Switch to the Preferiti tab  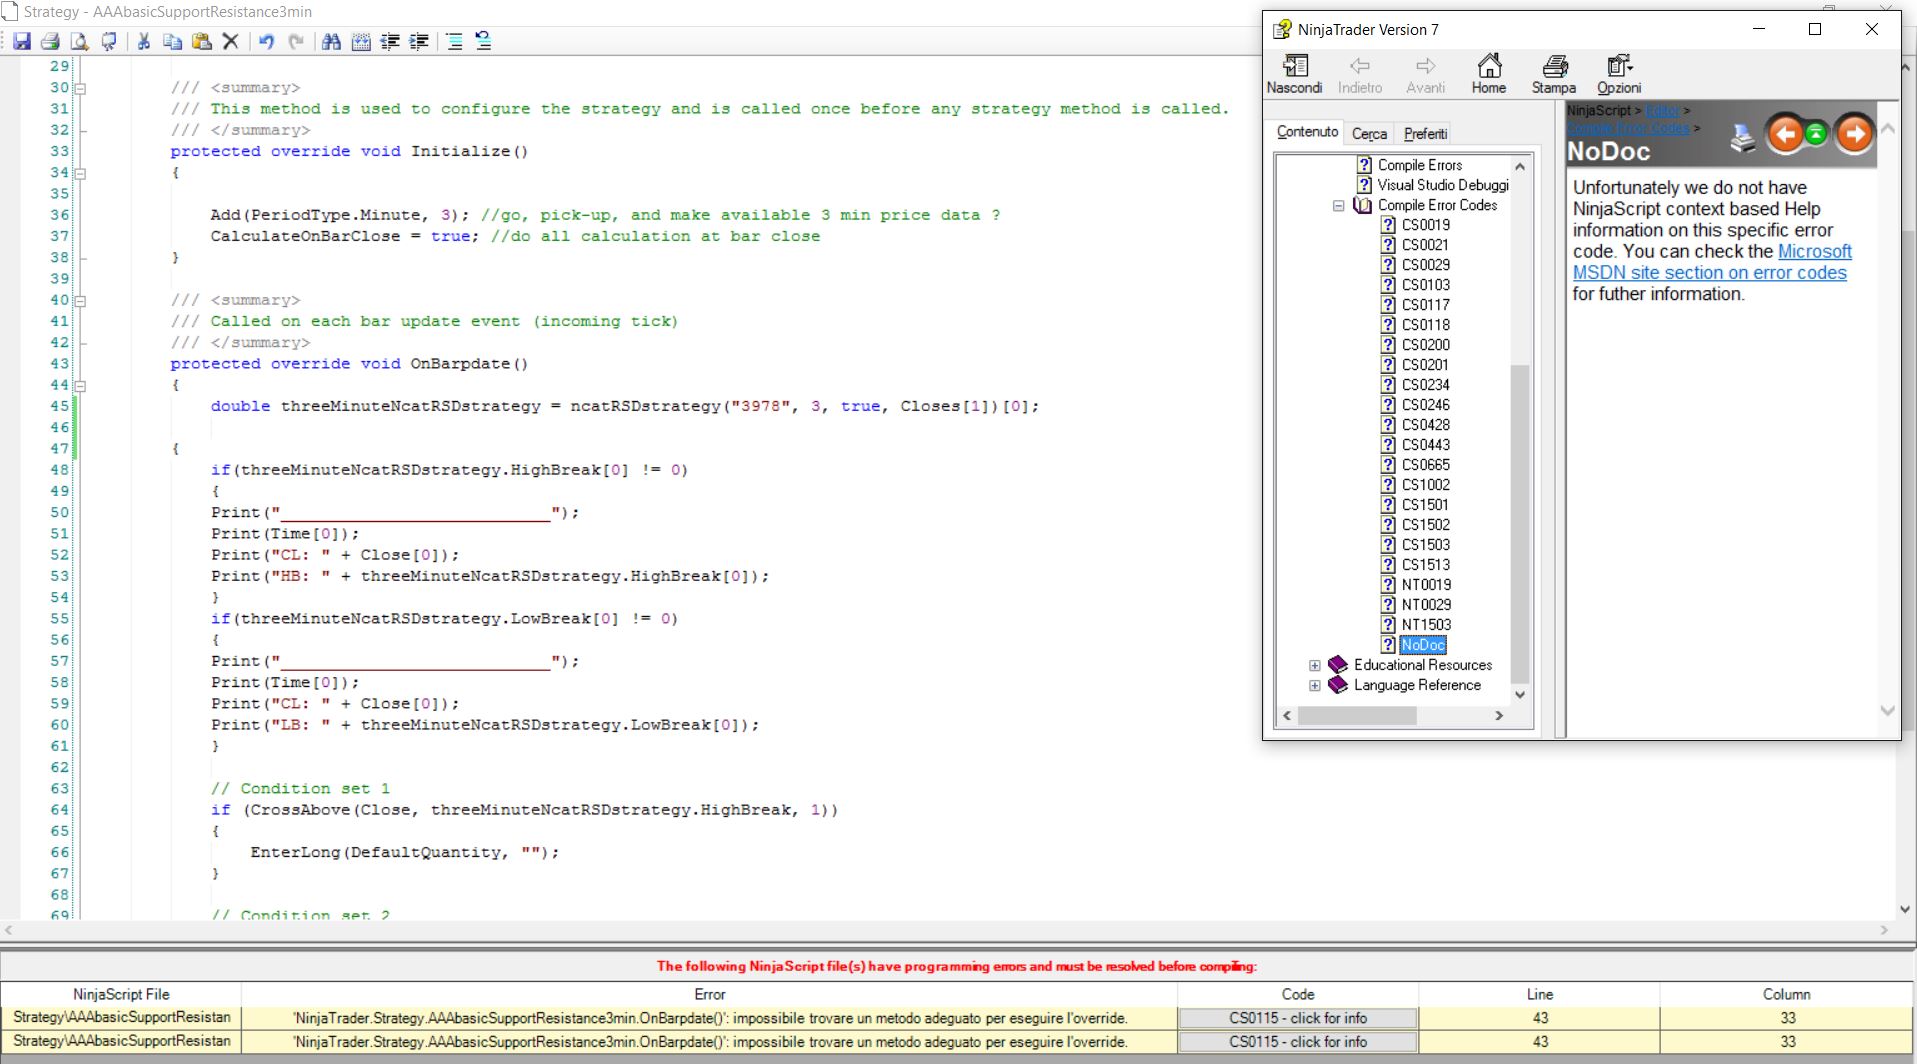1425,134
